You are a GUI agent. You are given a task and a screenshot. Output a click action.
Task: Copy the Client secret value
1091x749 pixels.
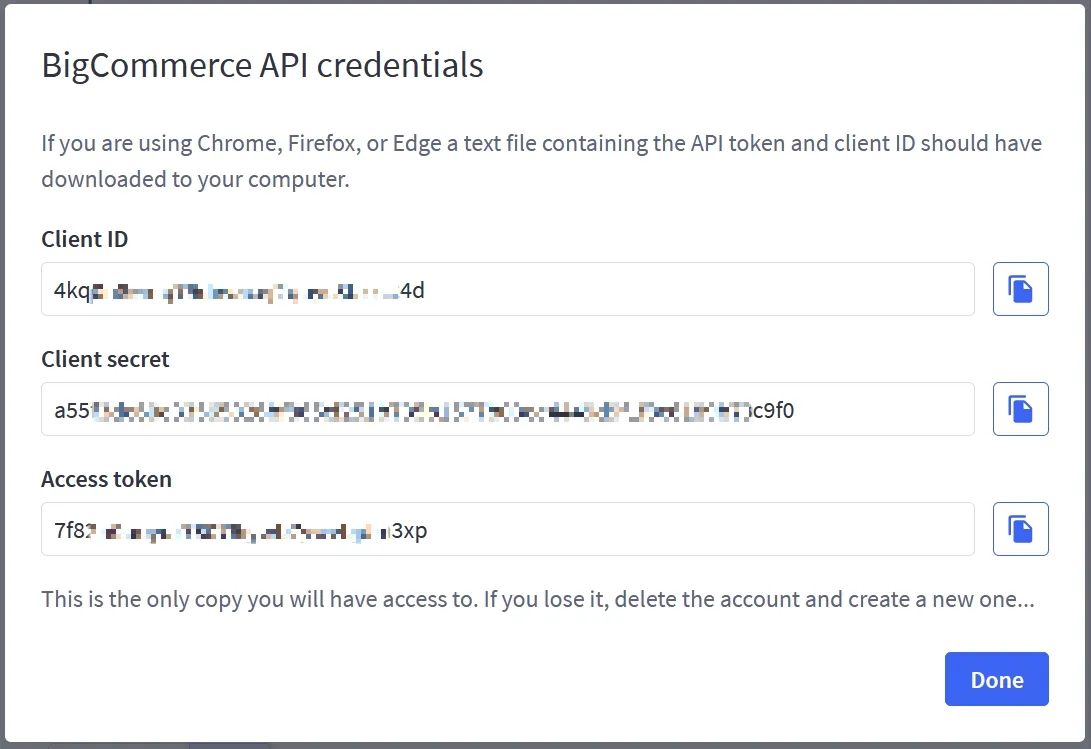pos(1020,409)
